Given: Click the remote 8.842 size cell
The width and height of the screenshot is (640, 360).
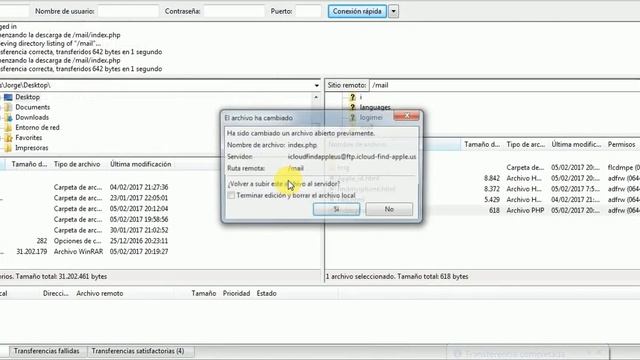Looking at the screenshot, I should pyautogui.click(x=492, y=178).
